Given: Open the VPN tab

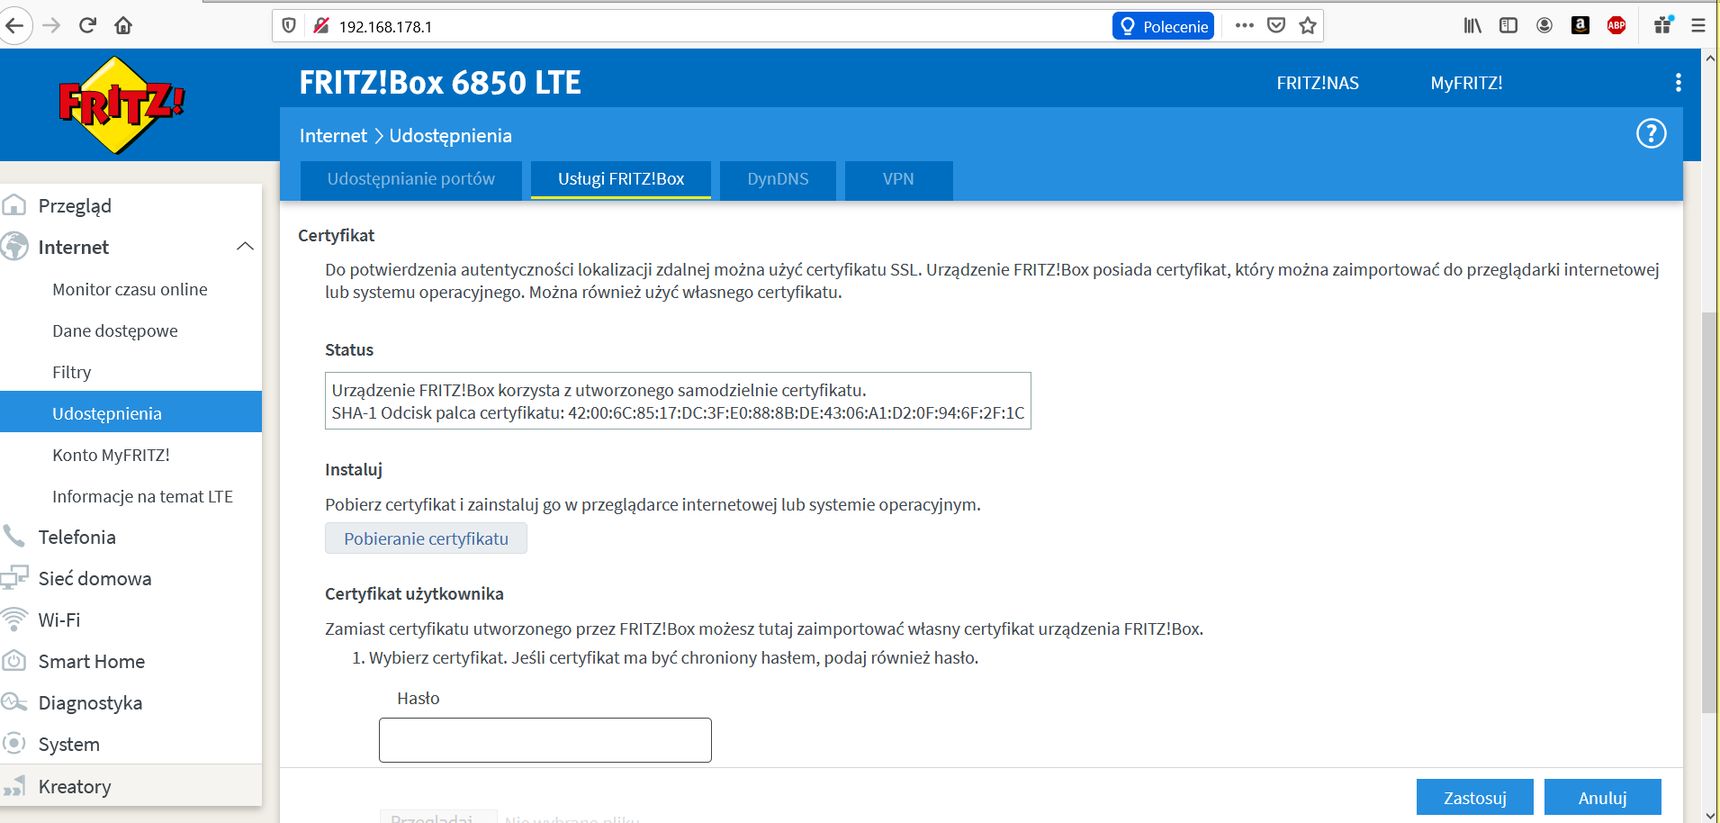Looking at the screenshot, I should 898,180.
